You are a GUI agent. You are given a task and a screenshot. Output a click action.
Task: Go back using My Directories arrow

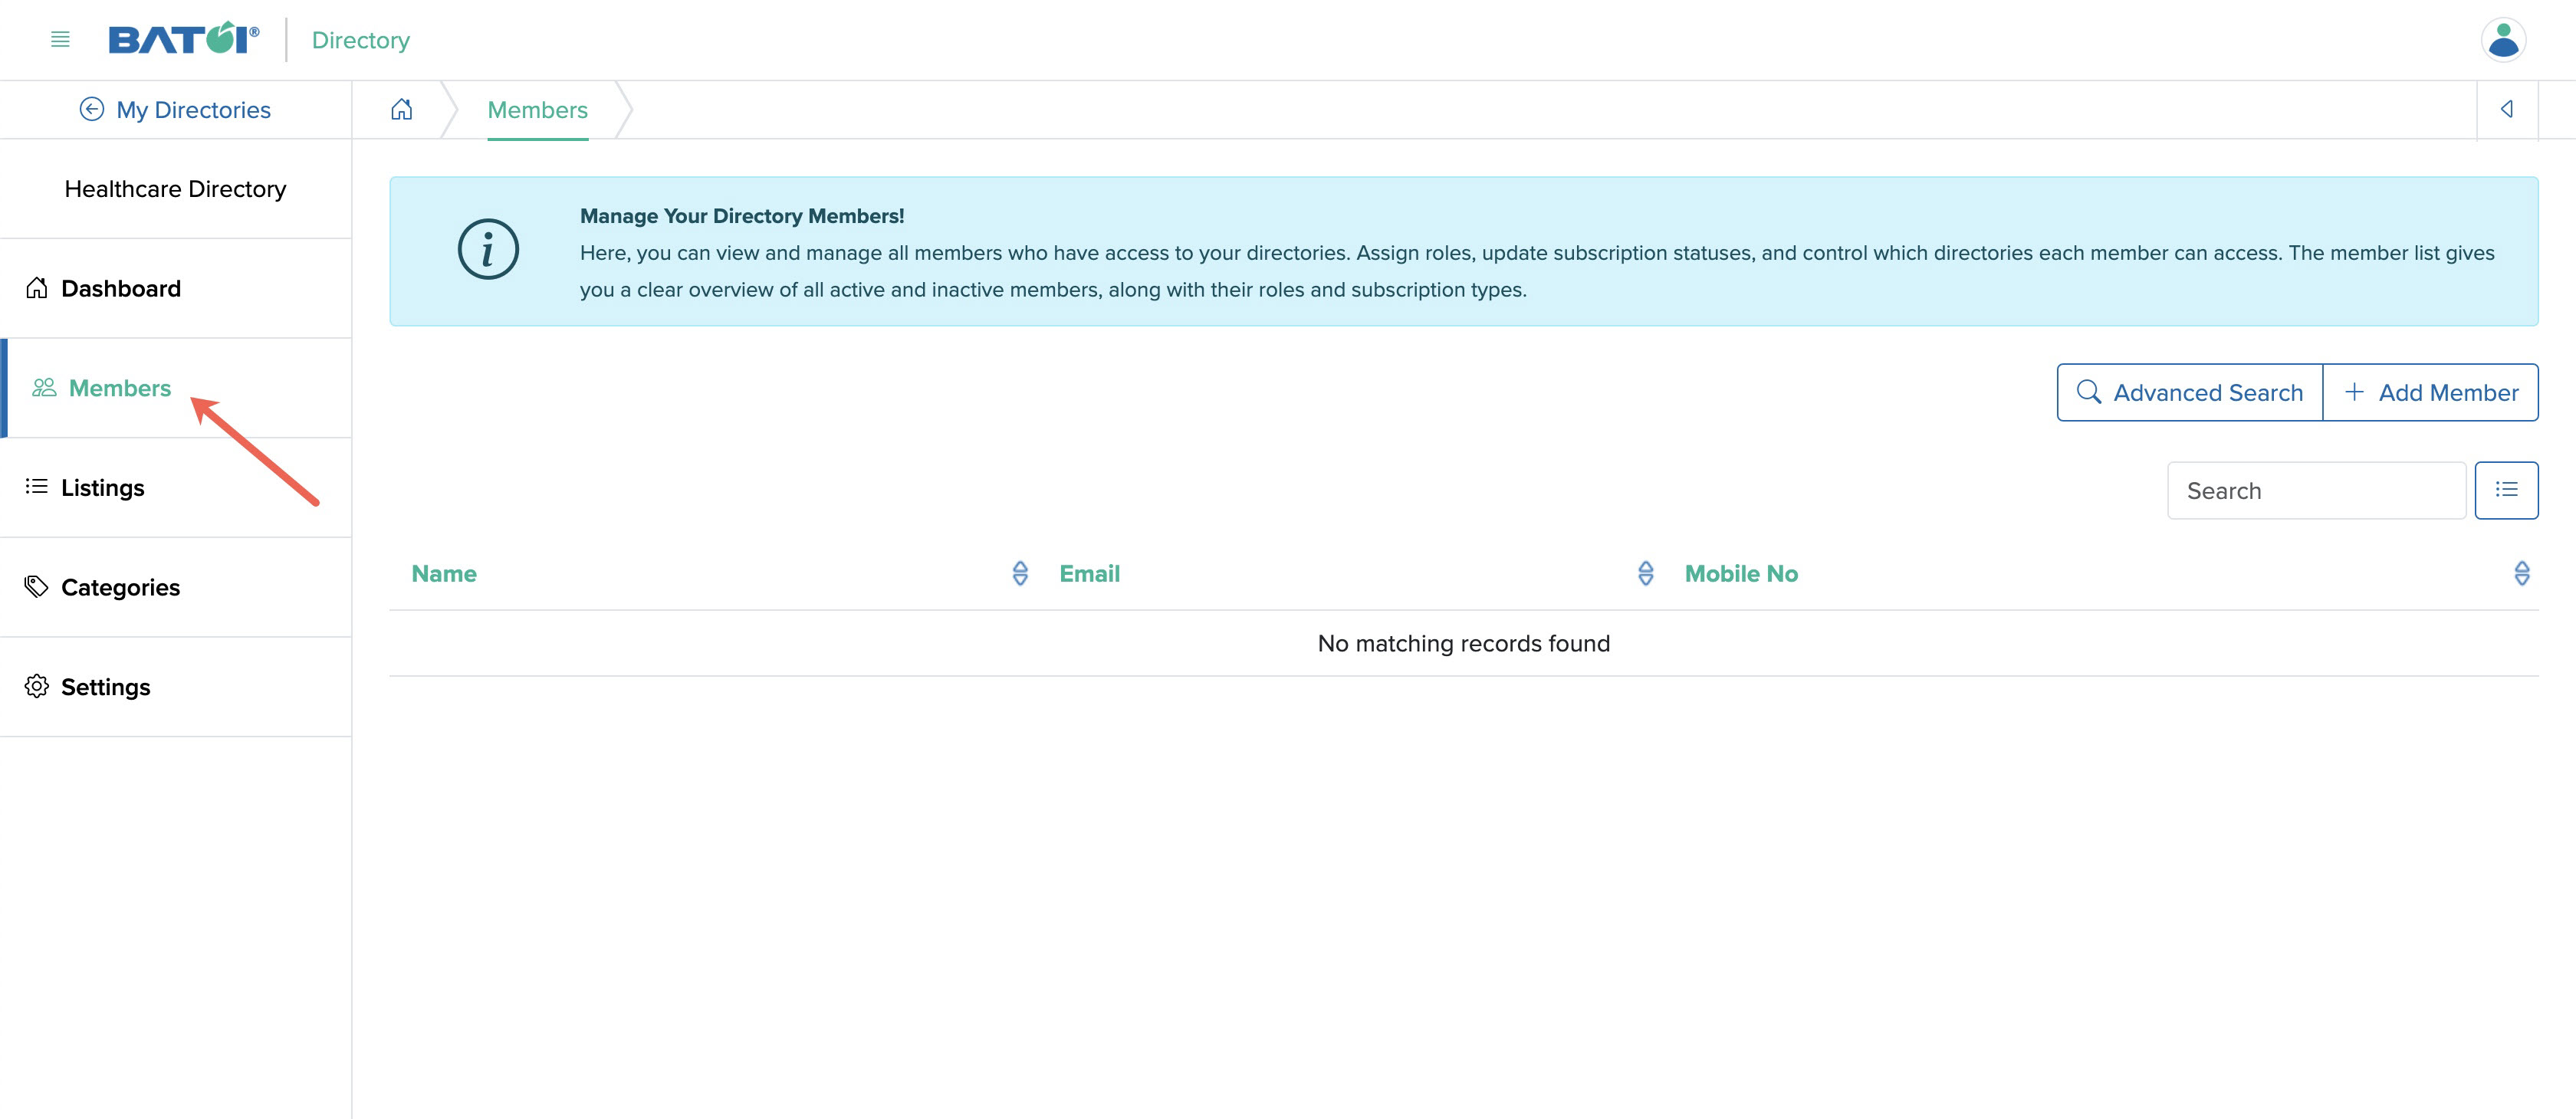(92, 109)
